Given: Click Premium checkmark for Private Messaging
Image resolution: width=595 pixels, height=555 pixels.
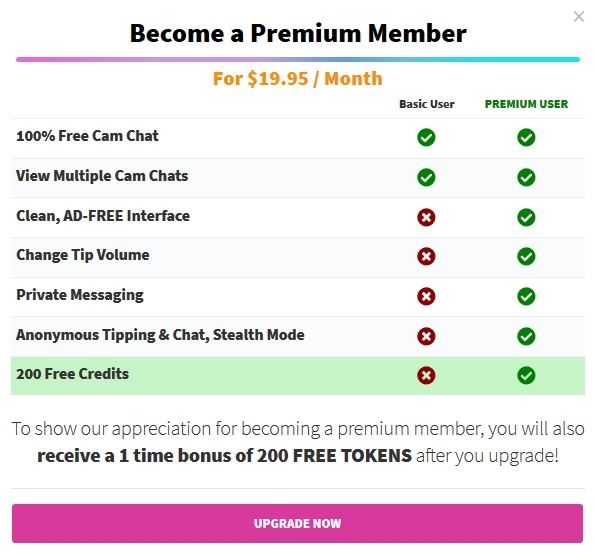Looking at the screenshot, I should 526,296.
